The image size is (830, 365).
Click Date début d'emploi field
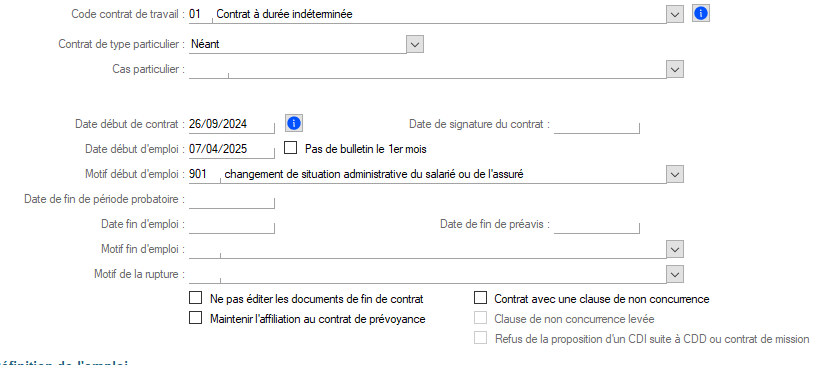pos(232,149)
